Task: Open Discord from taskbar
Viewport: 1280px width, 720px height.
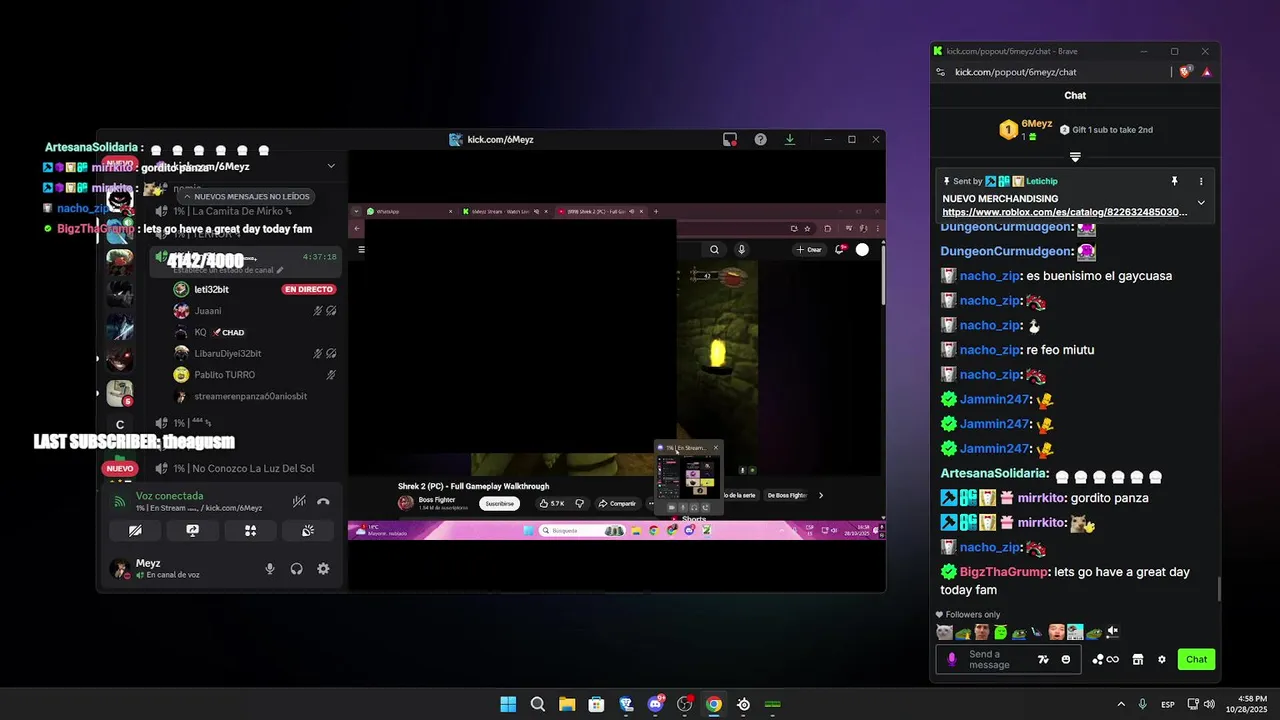Action: point(655,704)
